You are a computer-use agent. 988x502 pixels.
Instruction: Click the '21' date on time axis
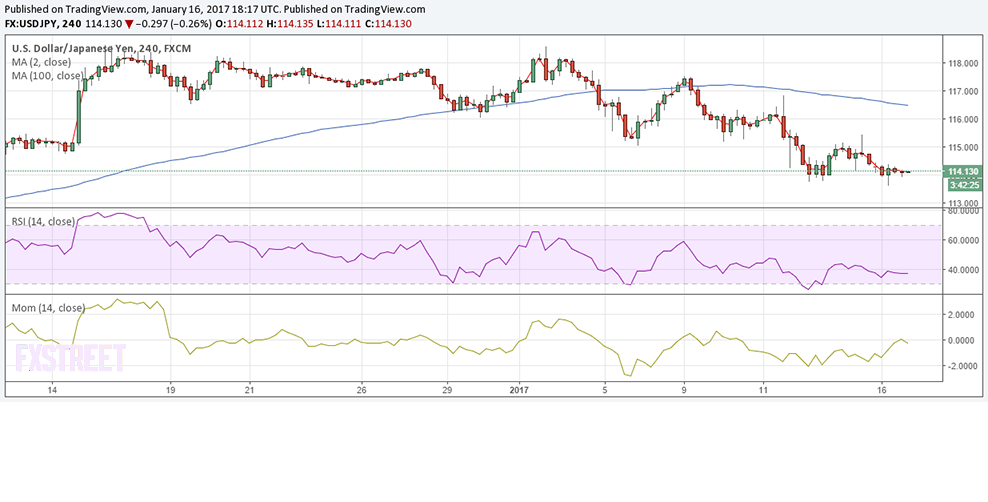click(250, 391)
